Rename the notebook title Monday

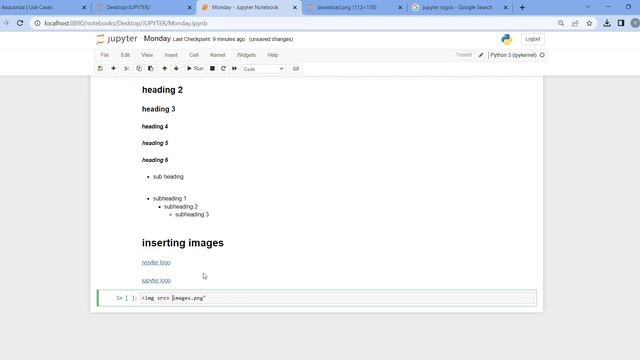pyautogui.click(x=157, y=39)
